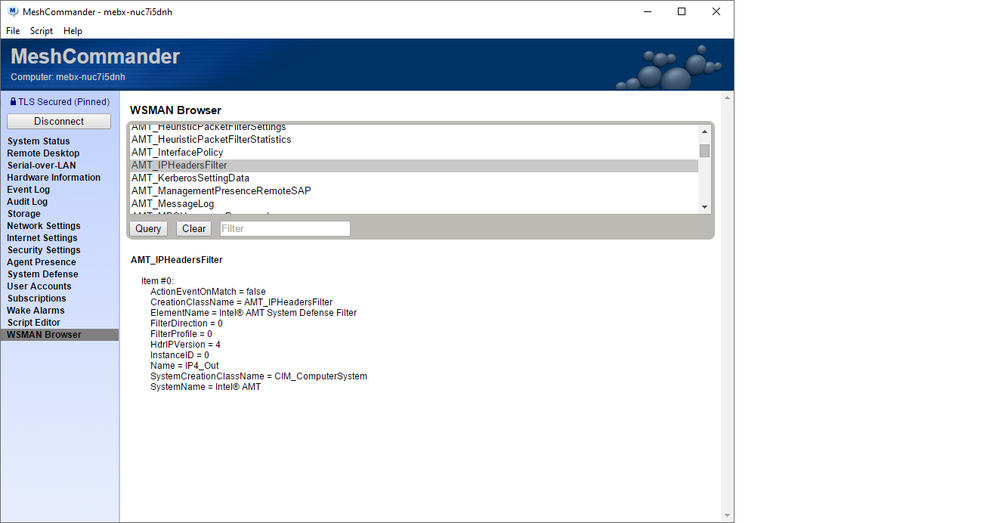Image resolution: width=999 pixels, height=523 pixels.
Task: Open TLS Secured (Pinned) link
Action: click(63, 102)
